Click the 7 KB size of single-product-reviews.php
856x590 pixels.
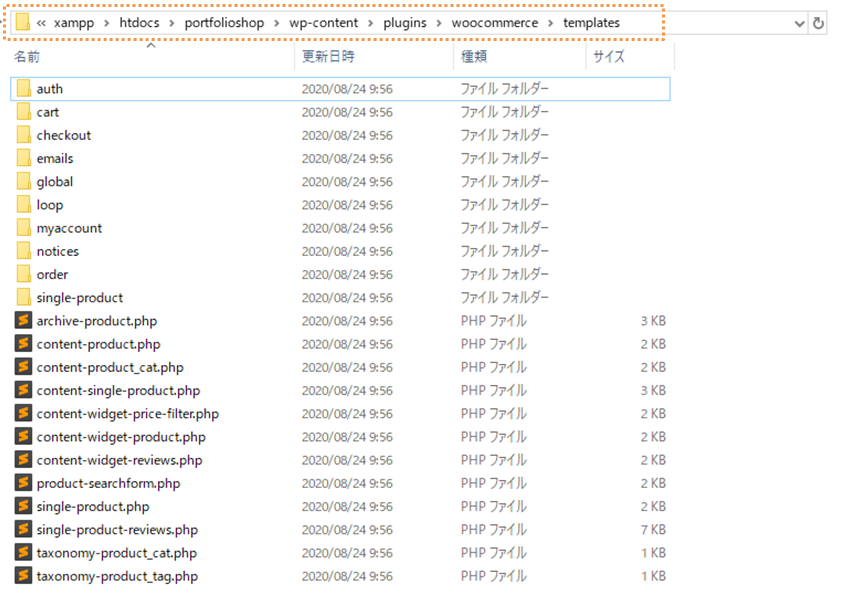pyautogui.click(x=653, y=529)
